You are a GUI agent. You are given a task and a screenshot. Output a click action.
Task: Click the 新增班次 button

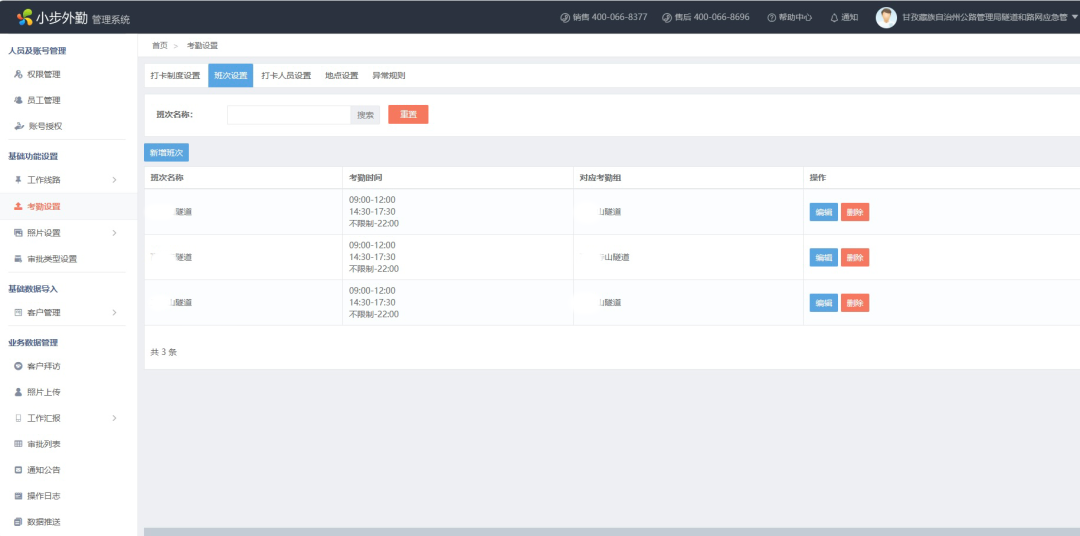click(x=166, y=153)
